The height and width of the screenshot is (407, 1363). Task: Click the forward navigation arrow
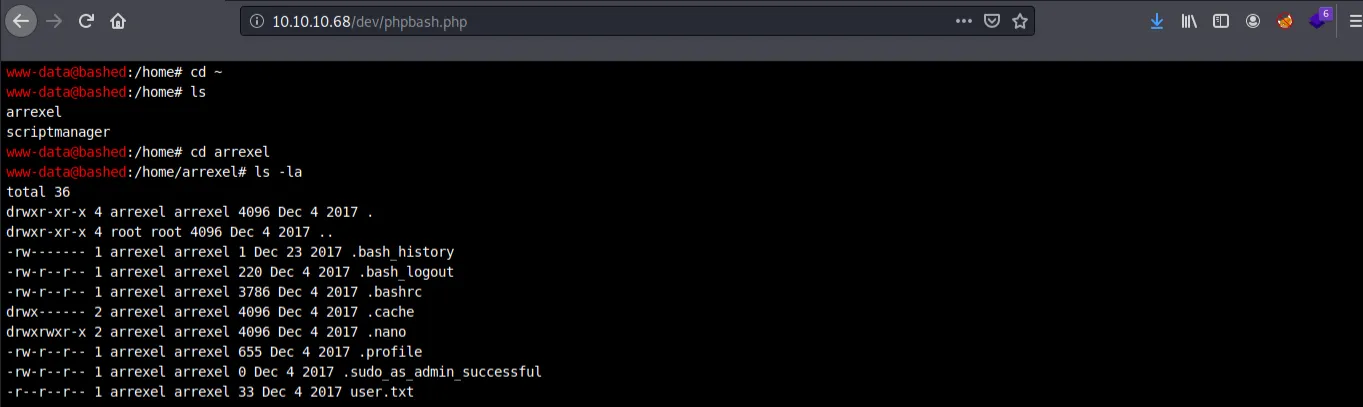click(x=54, y=21)
